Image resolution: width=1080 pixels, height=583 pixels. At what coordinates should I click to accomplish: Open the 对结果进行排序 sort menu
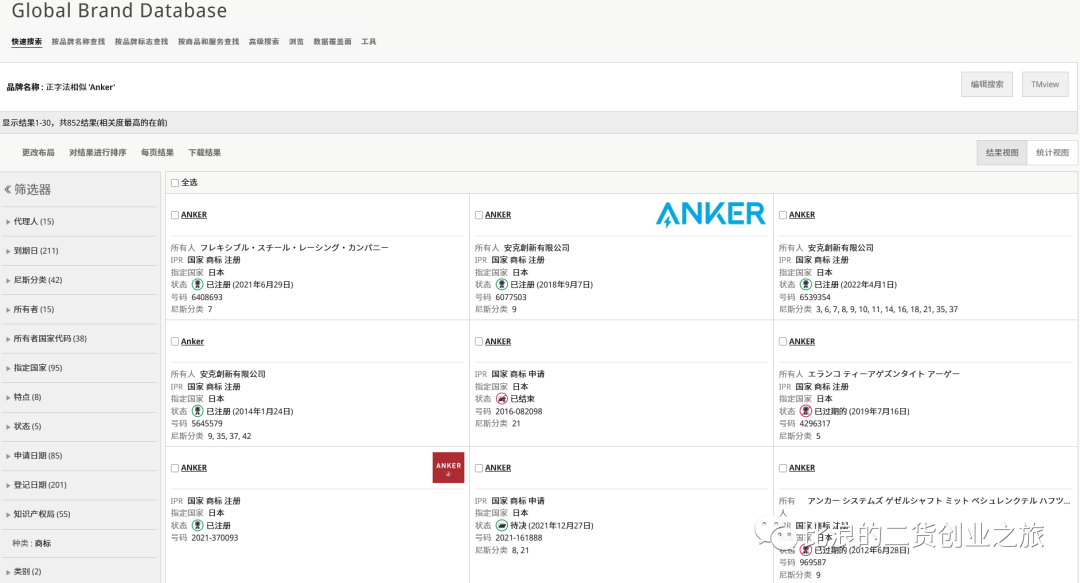pos(97,152)
